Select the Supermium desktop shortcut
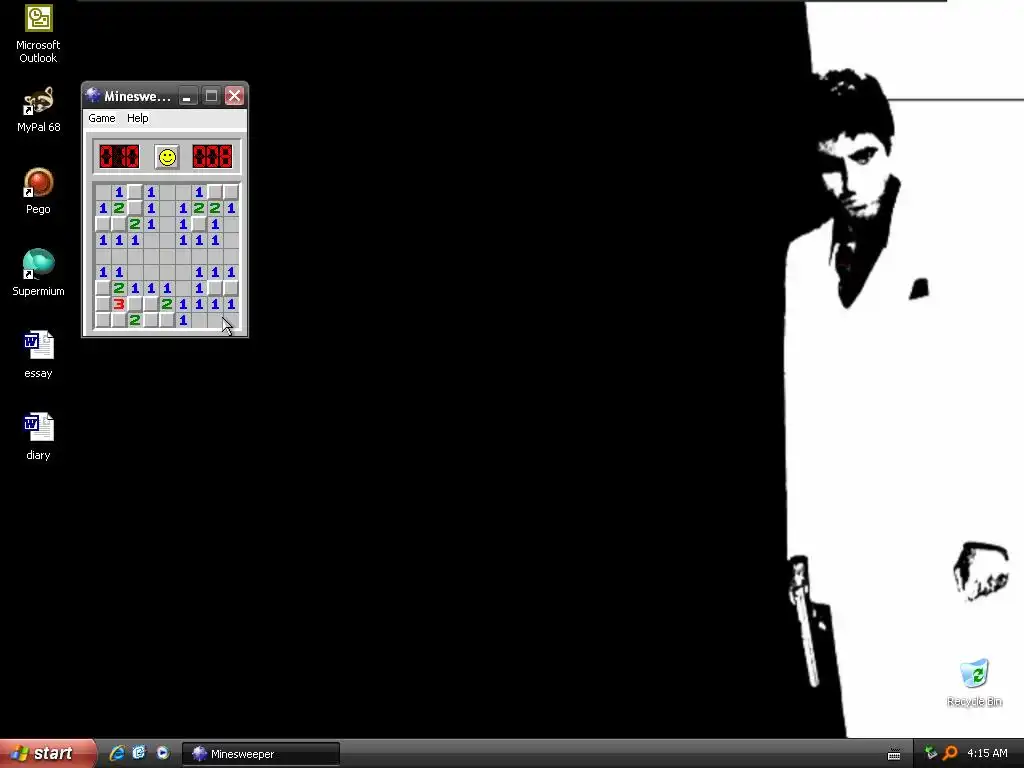Screen dimensions: 1024x768 pos(38,273)
